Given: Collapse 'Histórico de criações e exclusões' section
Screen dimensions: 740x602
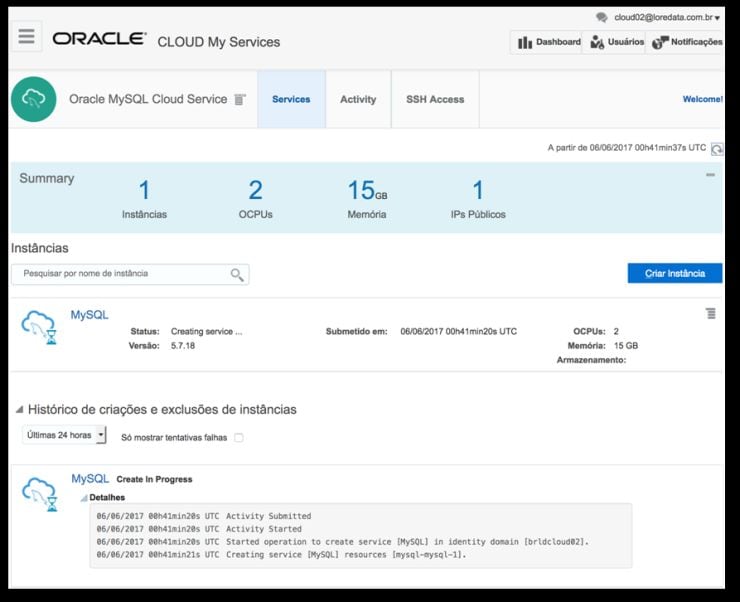Looking at the screenshot, I should click(x=19, y=410).
